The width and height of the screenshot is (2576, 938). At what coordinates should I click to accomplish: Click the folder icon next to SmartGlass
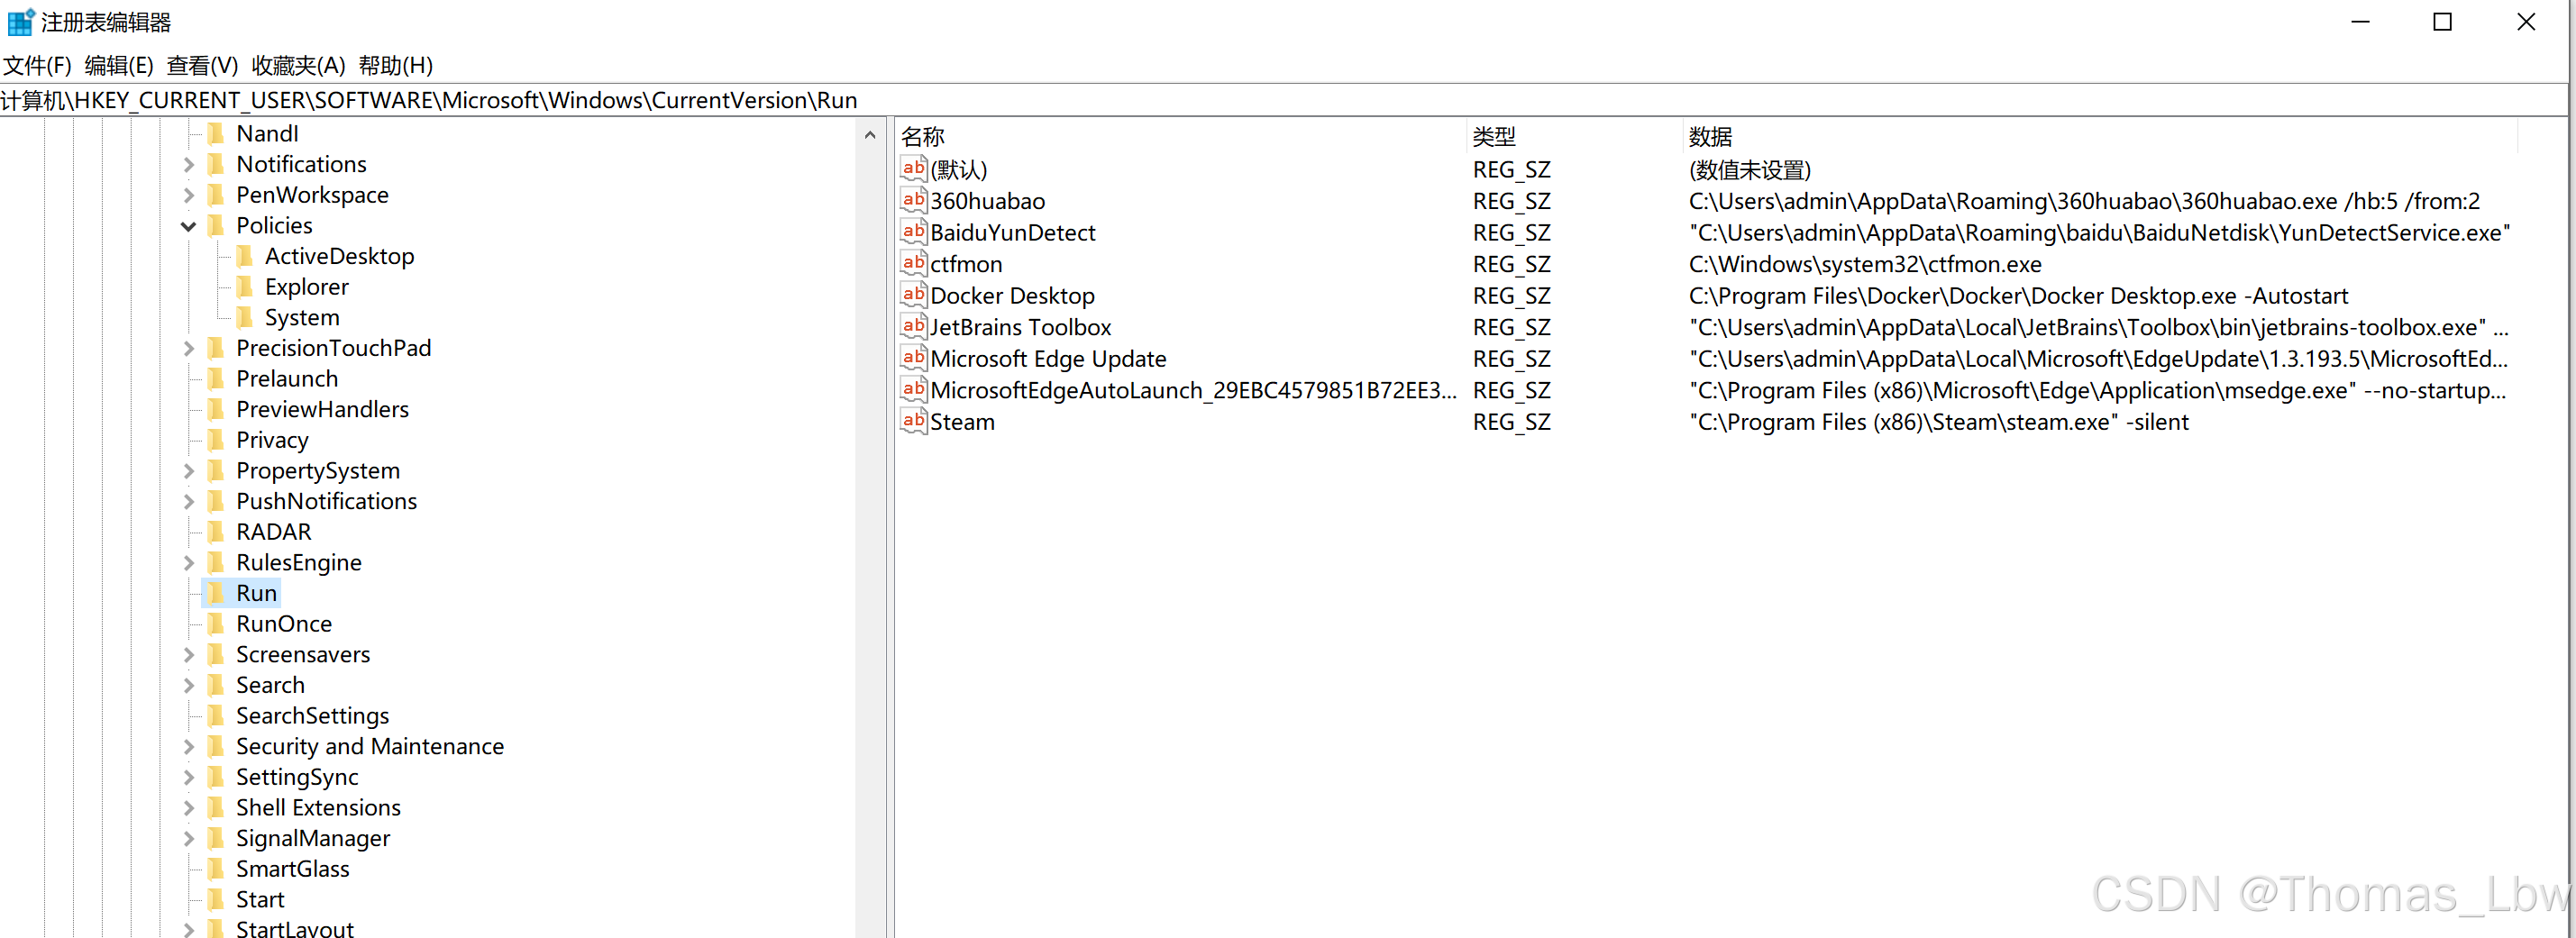[x=216, y=868]
